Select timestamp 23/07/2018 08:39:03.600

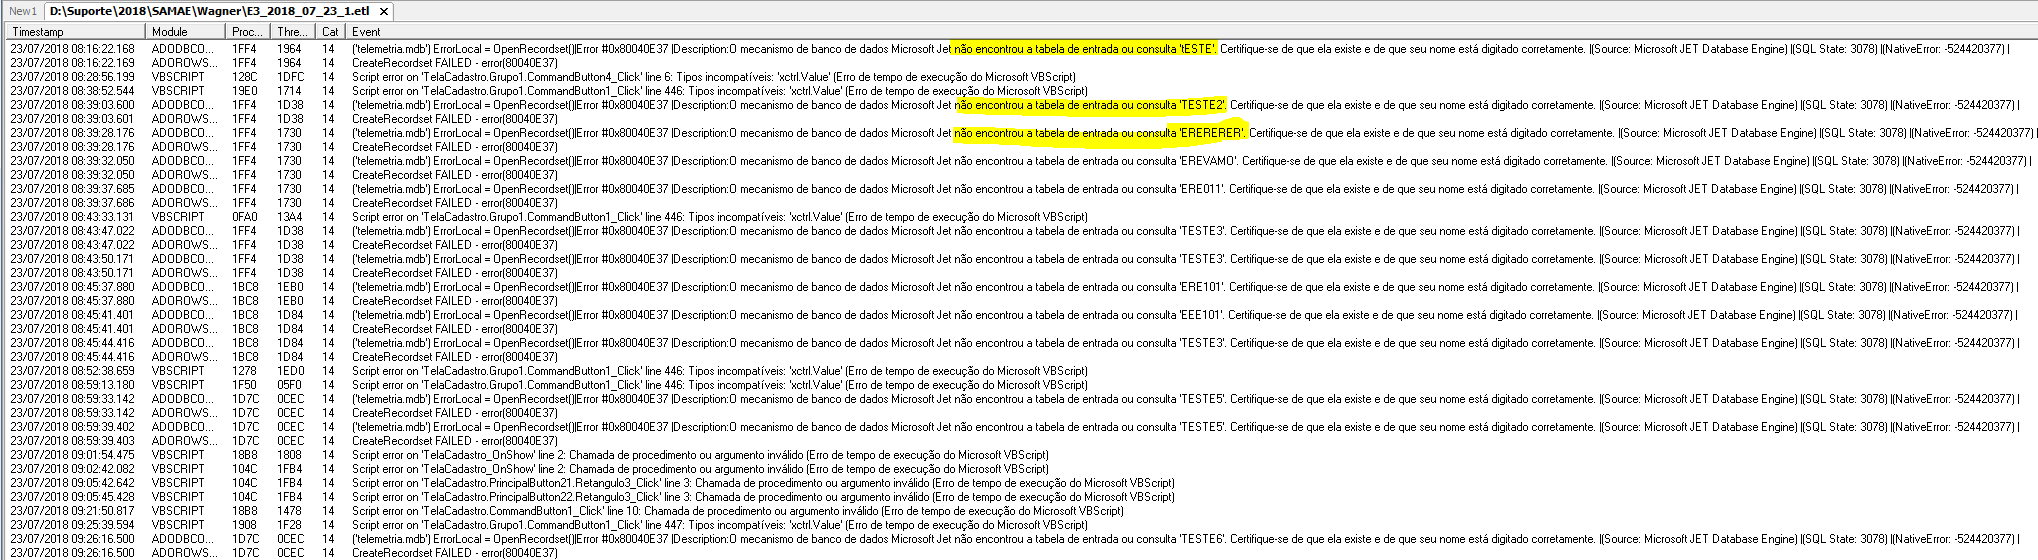coord(72,105)
